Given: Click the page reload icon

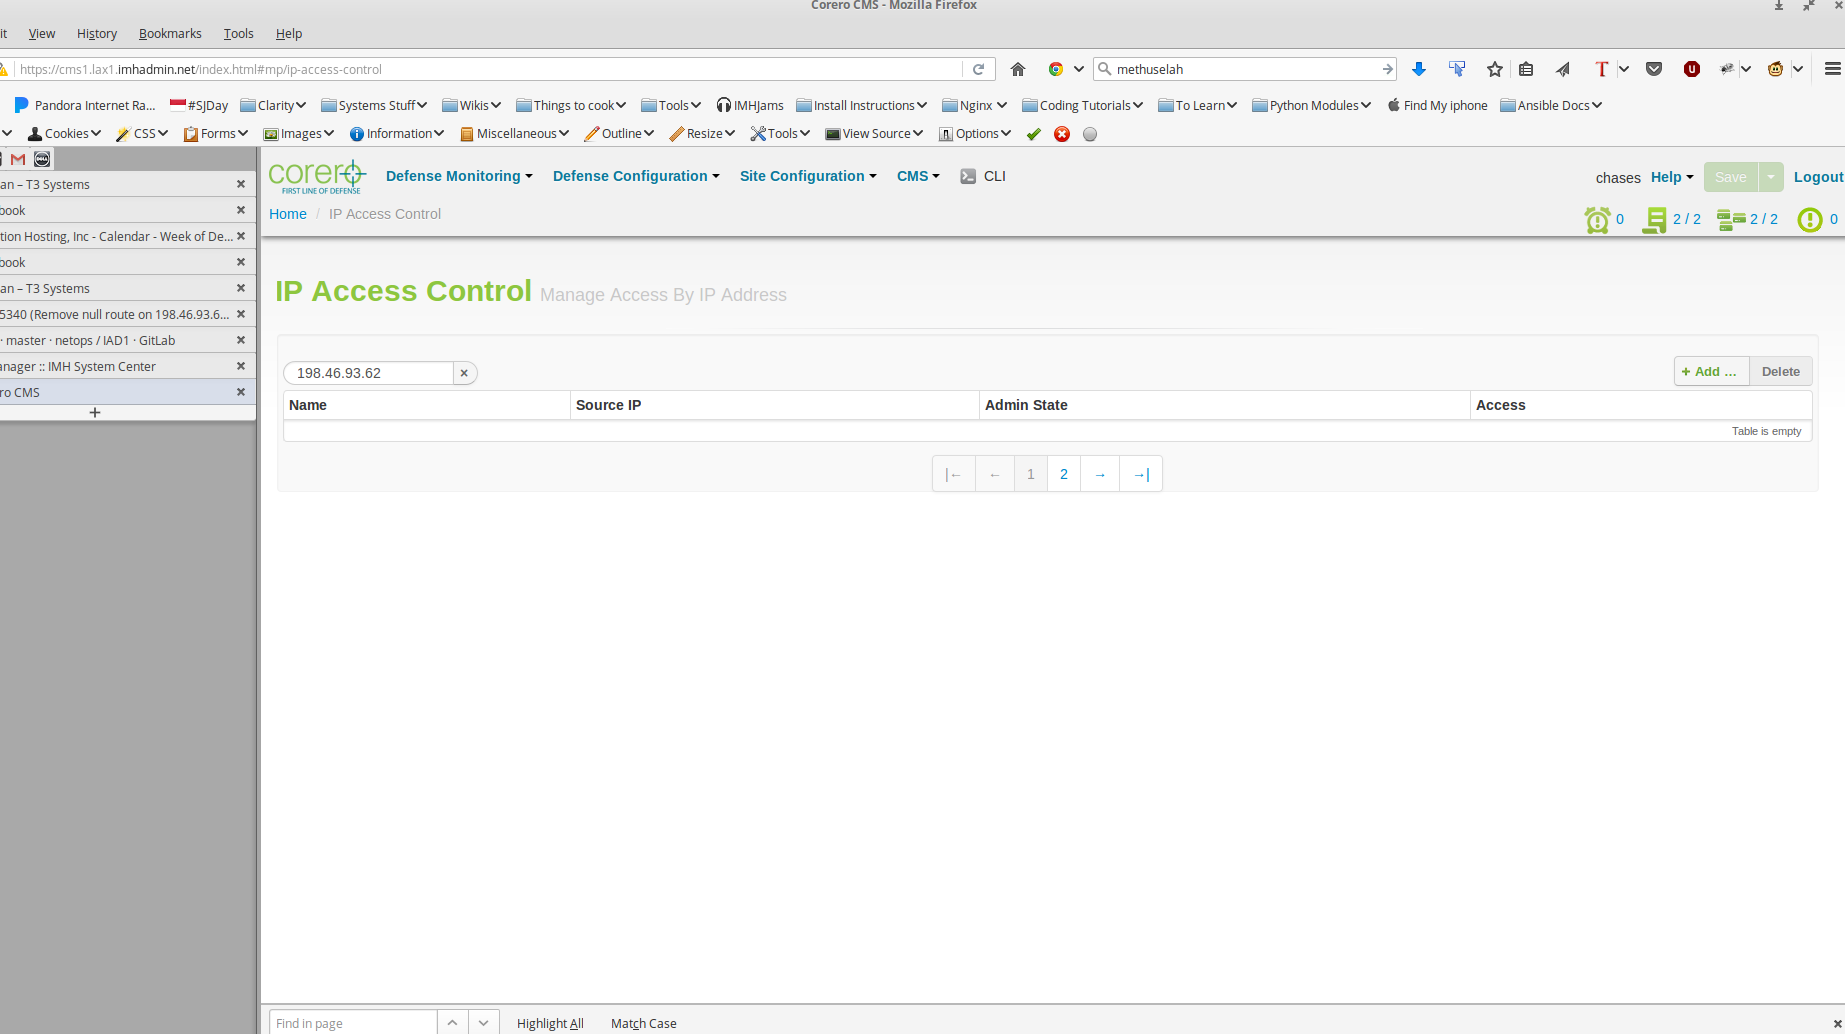Looking at the screenshot, I should [x=979, y=69].
